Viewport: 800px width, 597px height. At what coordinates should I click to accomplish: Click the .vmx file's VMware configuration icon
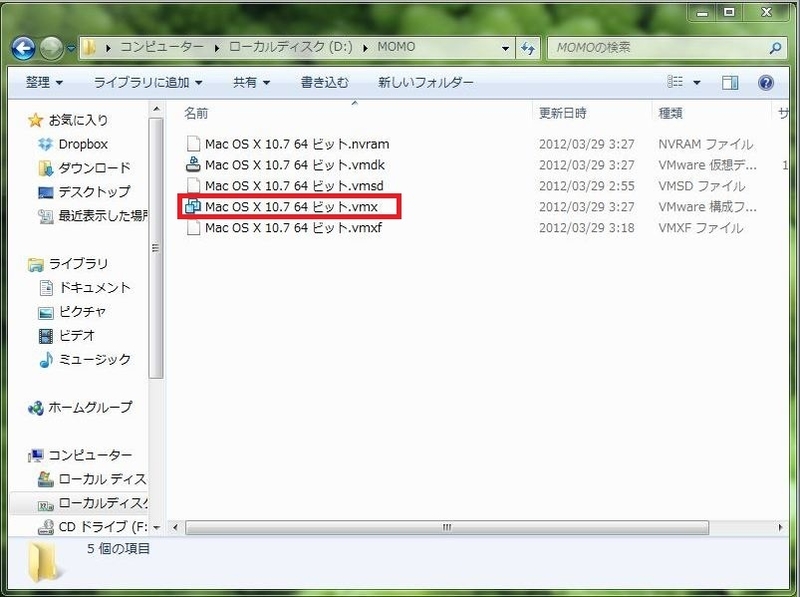click(x=193, y=206)
